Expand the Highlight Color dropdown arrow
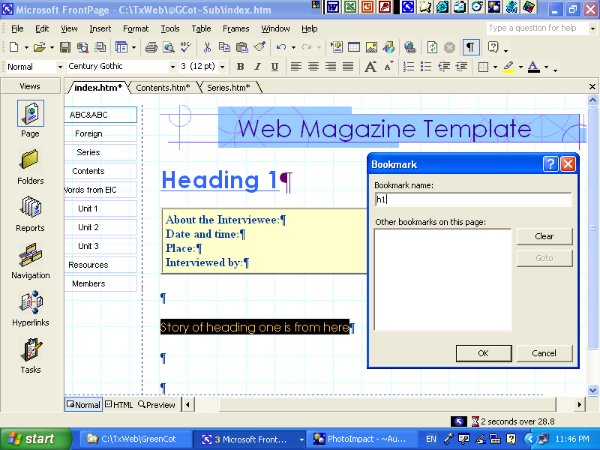 [x=521, y=67]
